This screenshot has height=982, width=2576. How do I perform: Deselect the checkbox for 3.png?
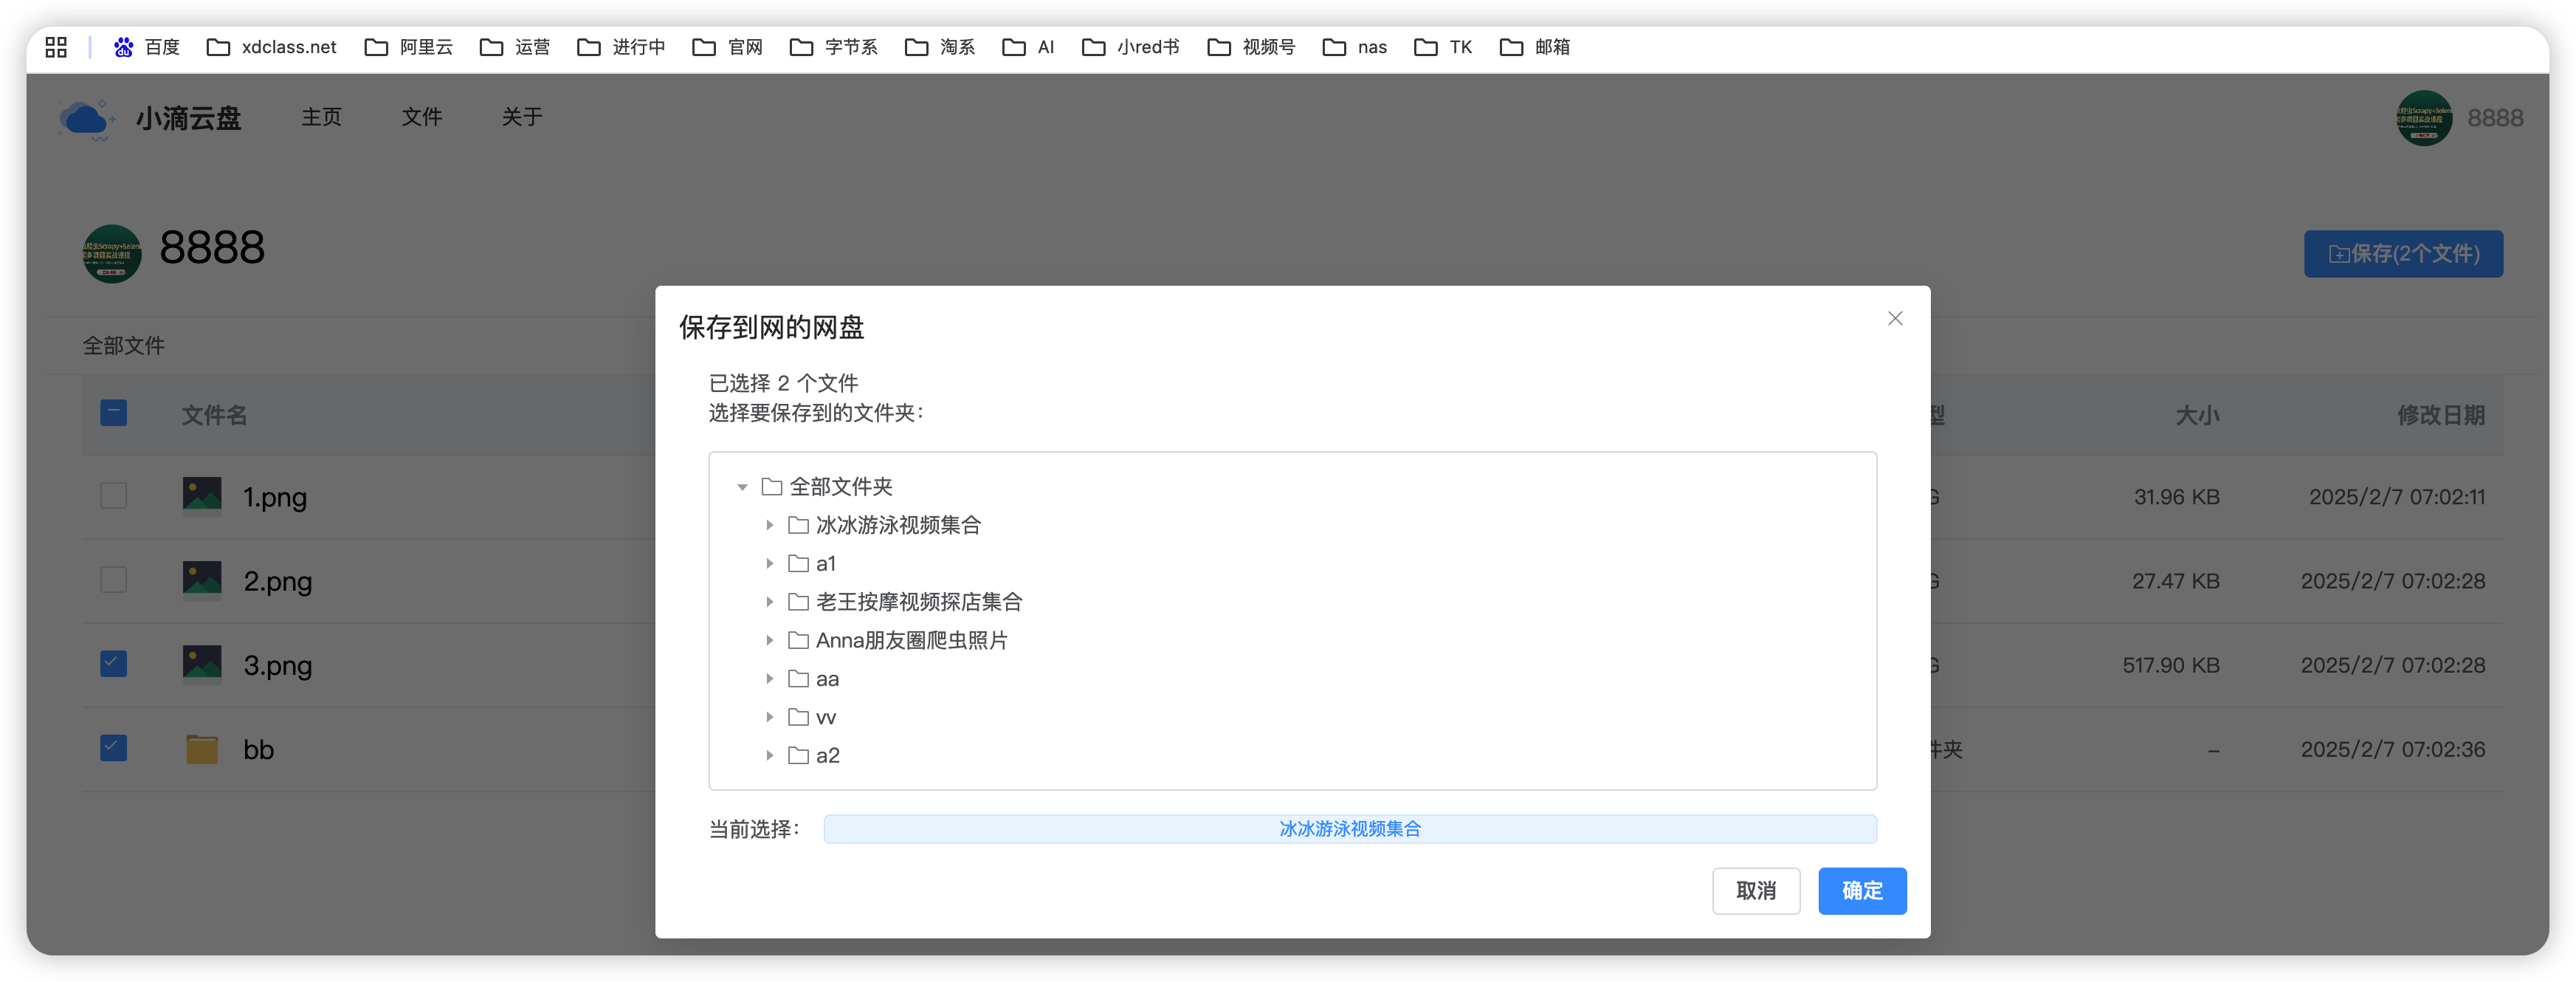113,663
